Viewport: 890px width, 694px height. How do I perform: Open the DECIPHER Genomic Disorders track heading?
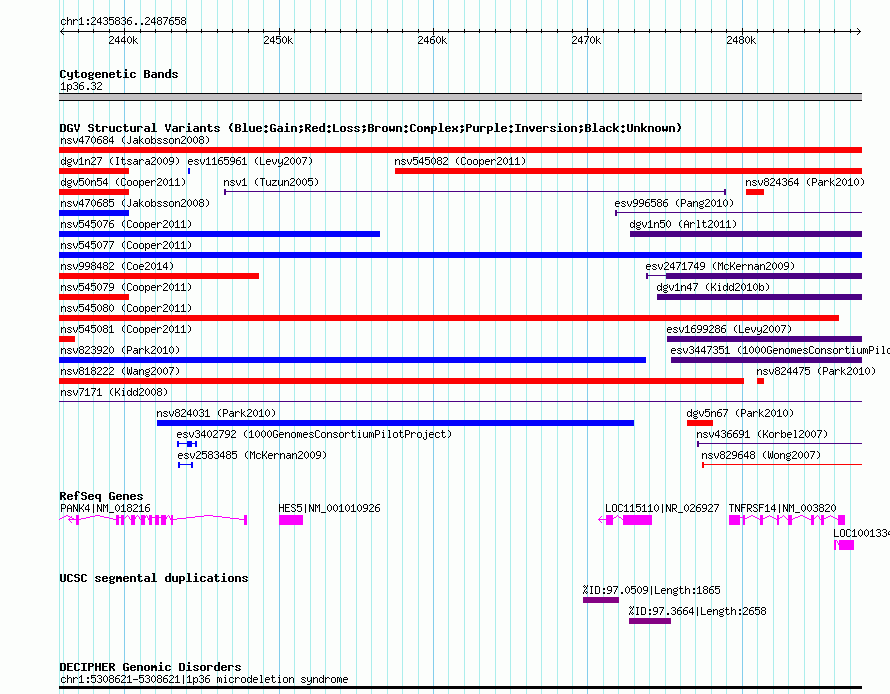(150, 667)
